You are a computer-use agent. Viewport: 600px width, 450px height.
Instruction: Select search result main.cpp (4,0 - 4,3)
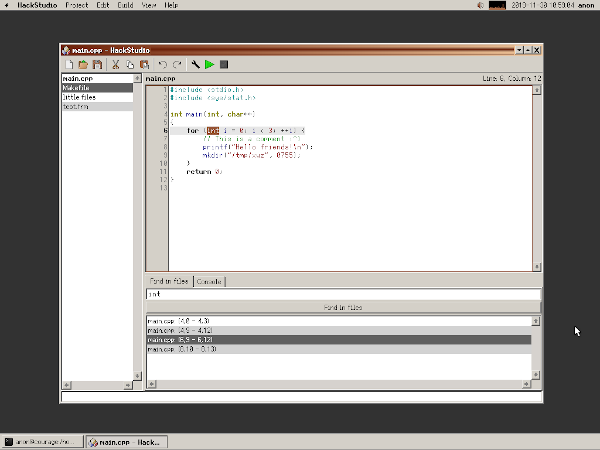click(339, 321)
